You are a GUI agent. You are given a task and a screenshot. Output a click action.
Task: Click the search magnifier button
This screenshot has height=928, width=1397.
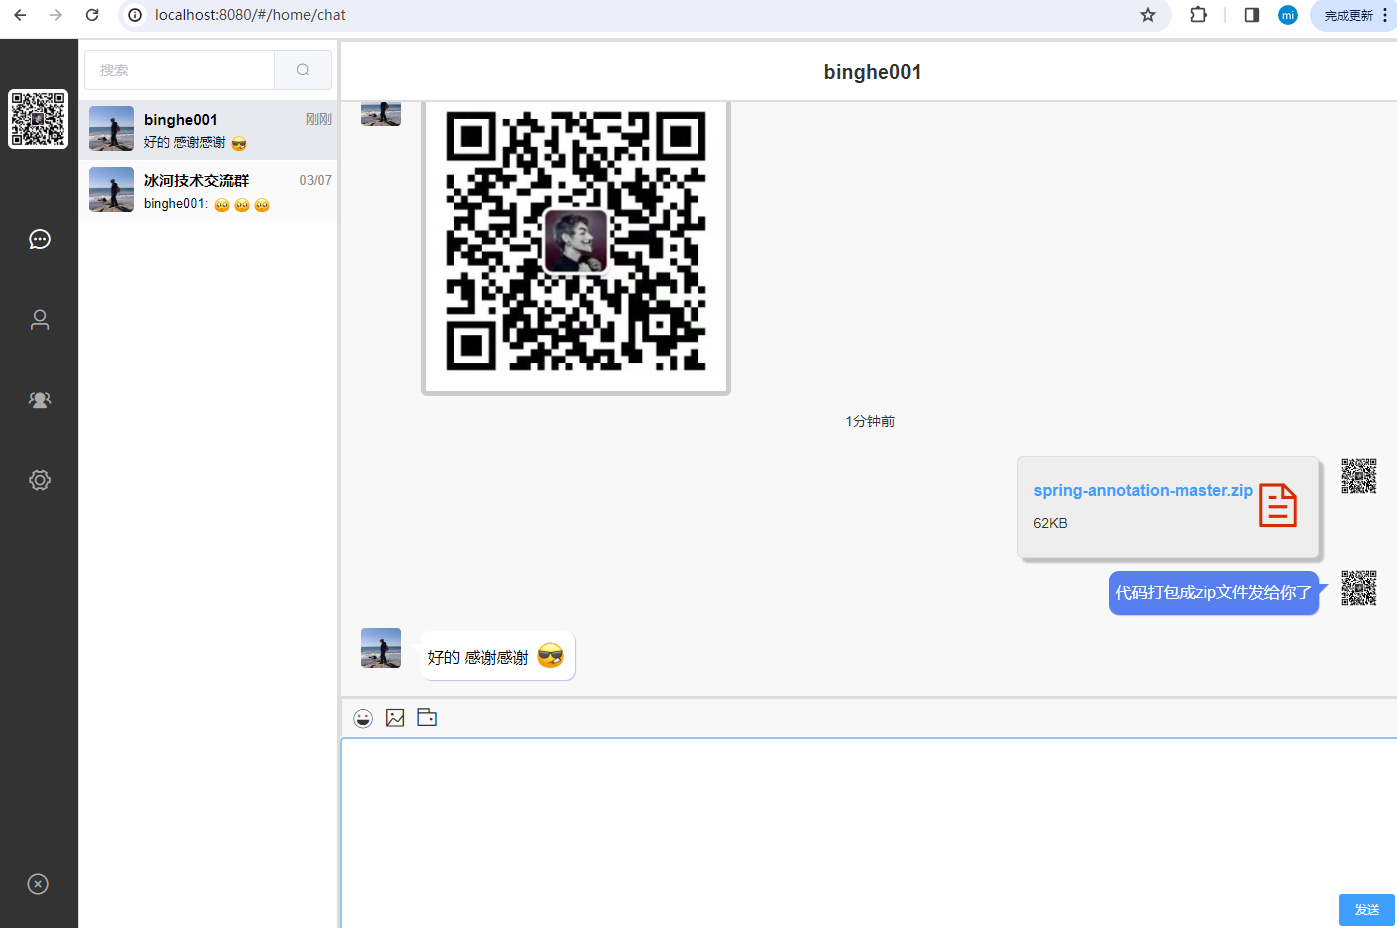tap(303, 70)
